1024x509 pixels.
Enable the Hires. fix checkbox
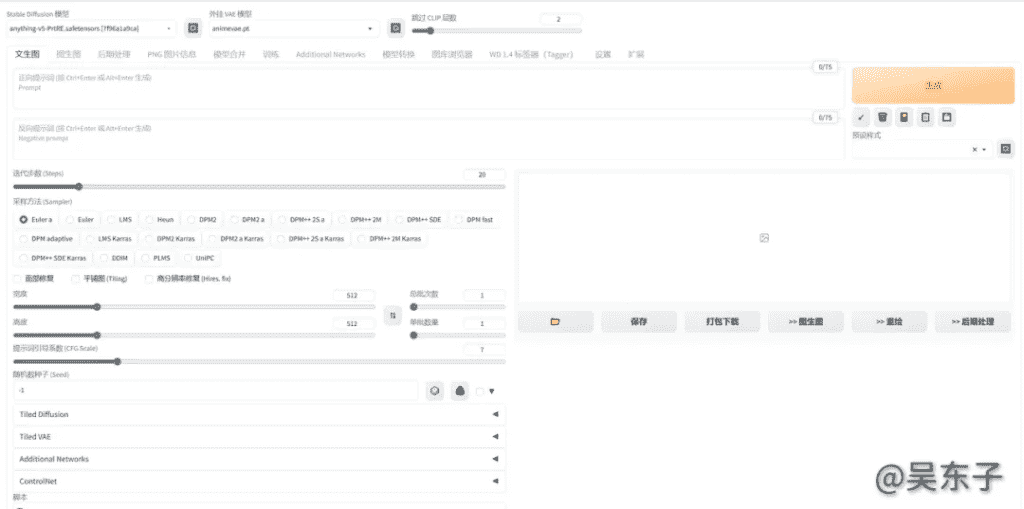[150, 279]
